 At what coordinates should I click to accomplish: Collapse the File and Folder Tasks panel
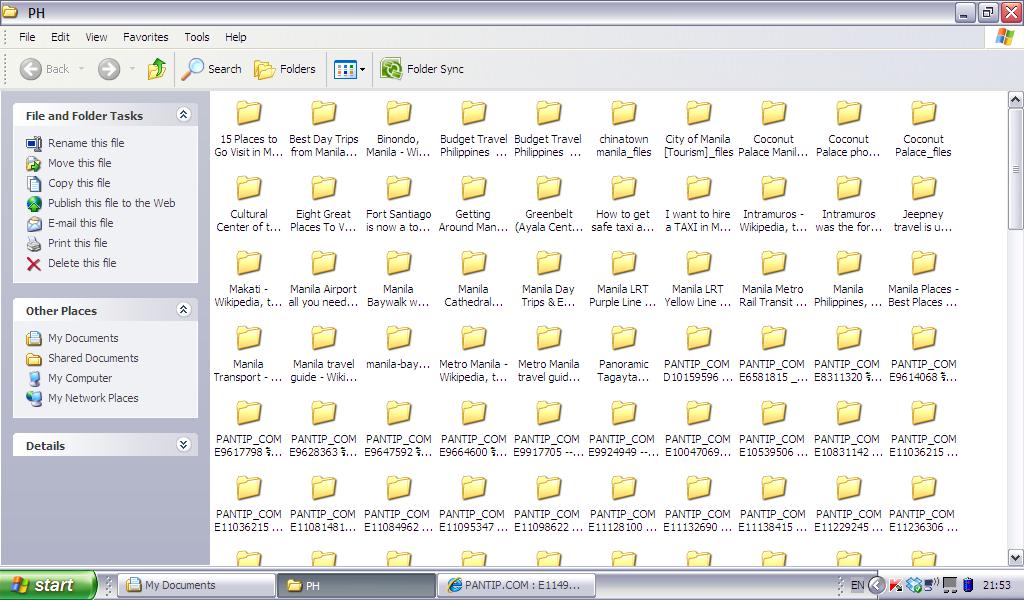click(x=184, y=115)
